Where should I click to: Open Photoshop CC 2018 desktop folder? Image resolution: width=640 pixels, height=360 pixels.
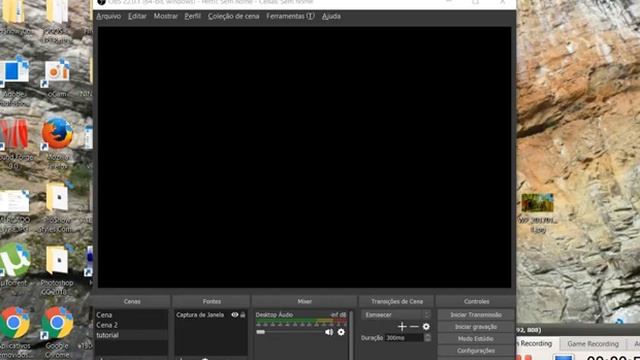[x=57, y=269]
